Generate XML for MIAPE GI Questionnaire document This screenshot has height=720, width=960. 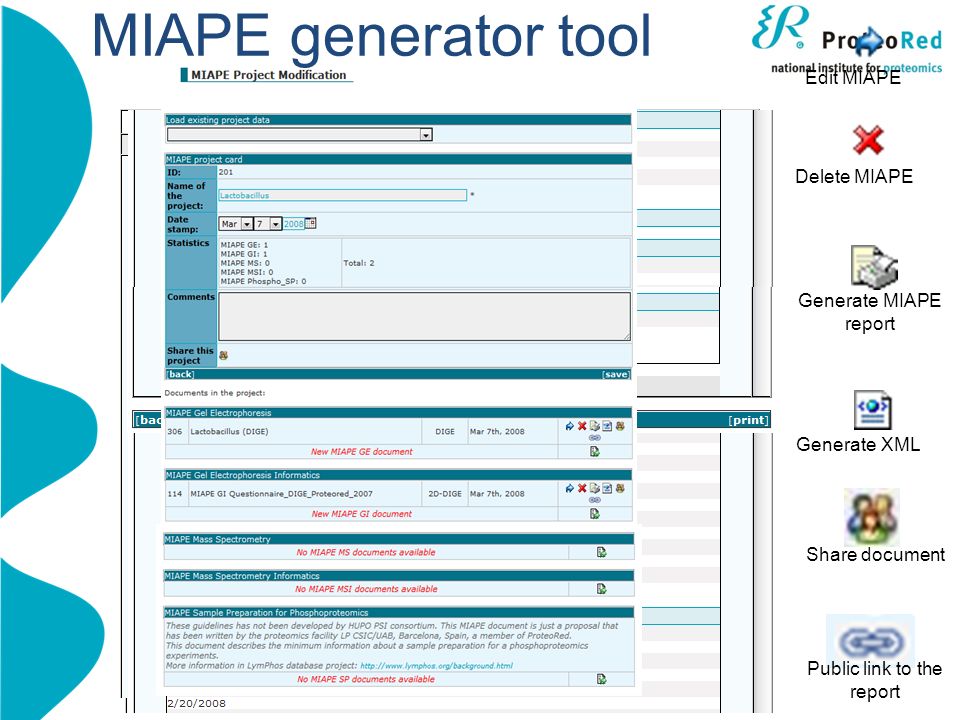[607, 489]
